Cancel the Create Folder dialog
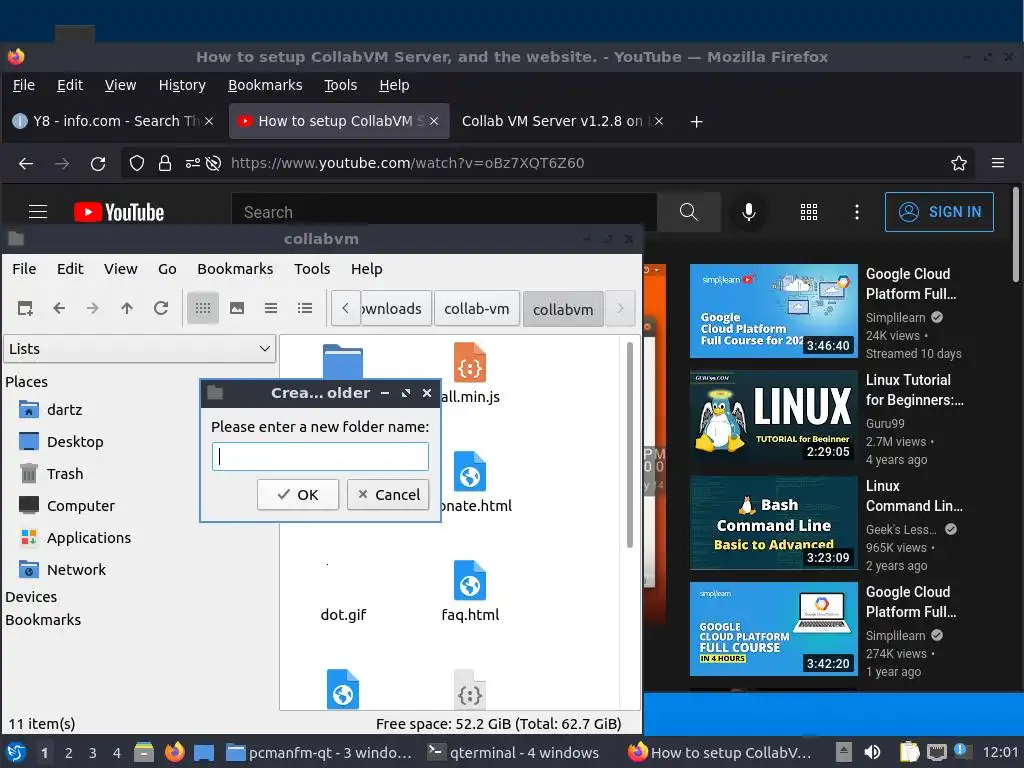The image size is (1024, 768). point(389,494)
